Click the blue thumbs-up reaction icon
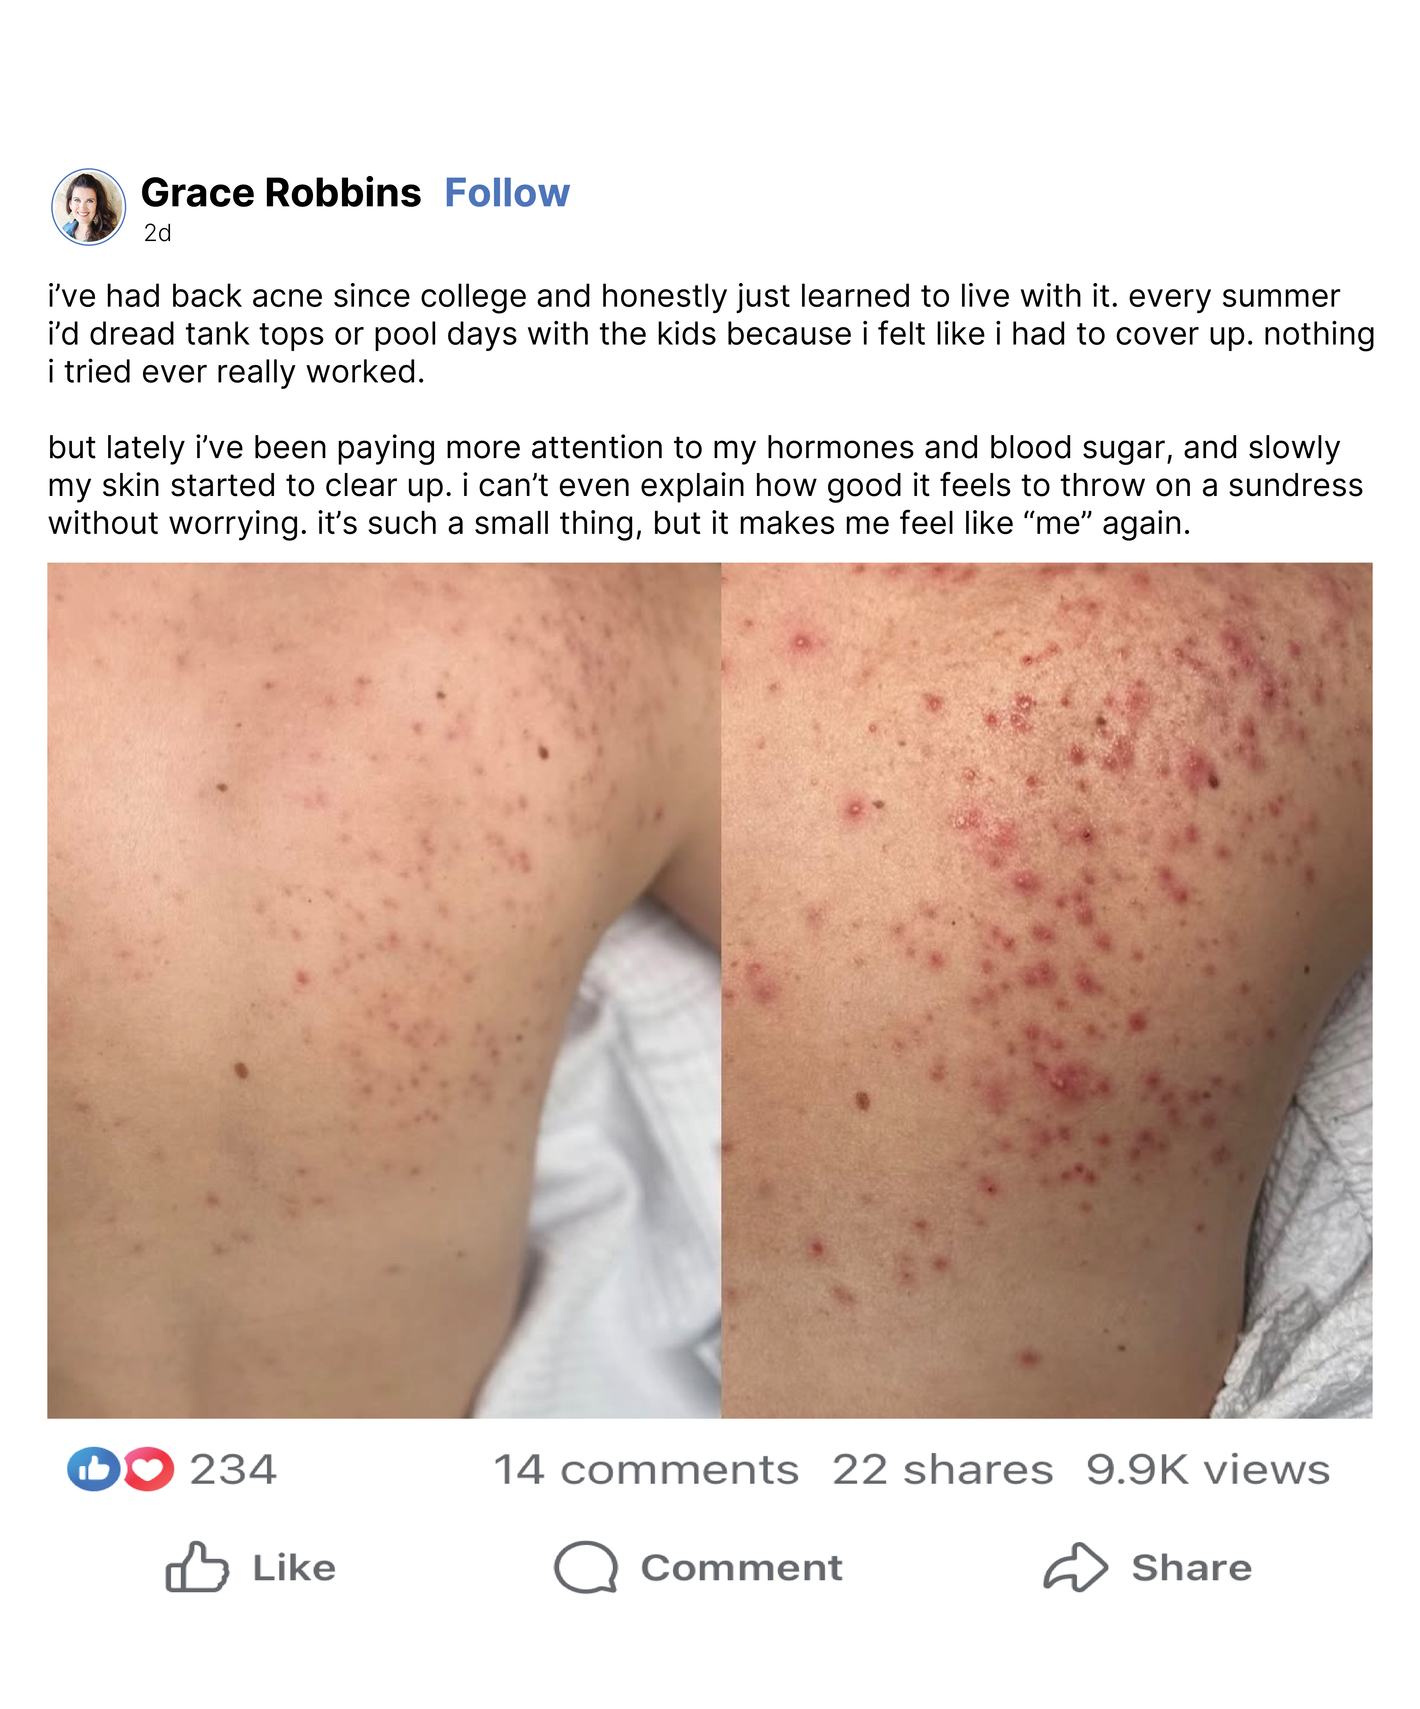This screenshot has height=1709, width=1420. [92, 1470]
